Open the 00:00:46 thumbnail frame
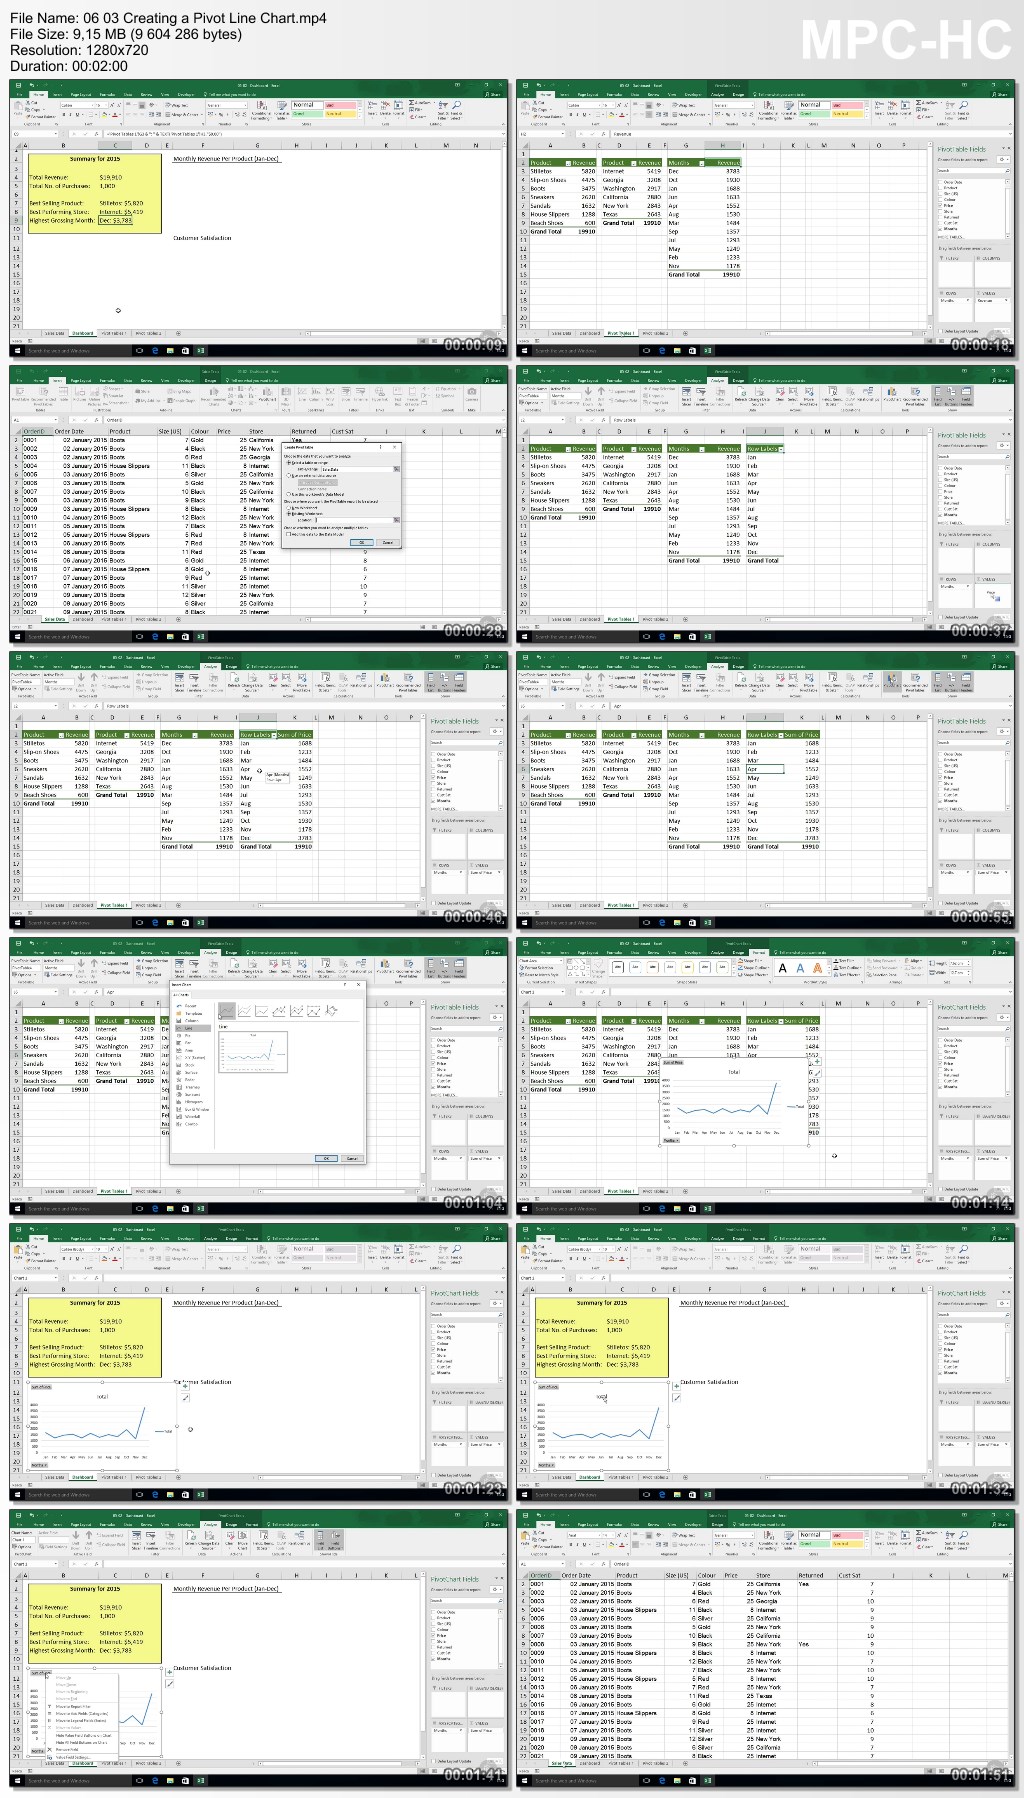This screenshot has width=1024, height=1798. click(256, 789)
